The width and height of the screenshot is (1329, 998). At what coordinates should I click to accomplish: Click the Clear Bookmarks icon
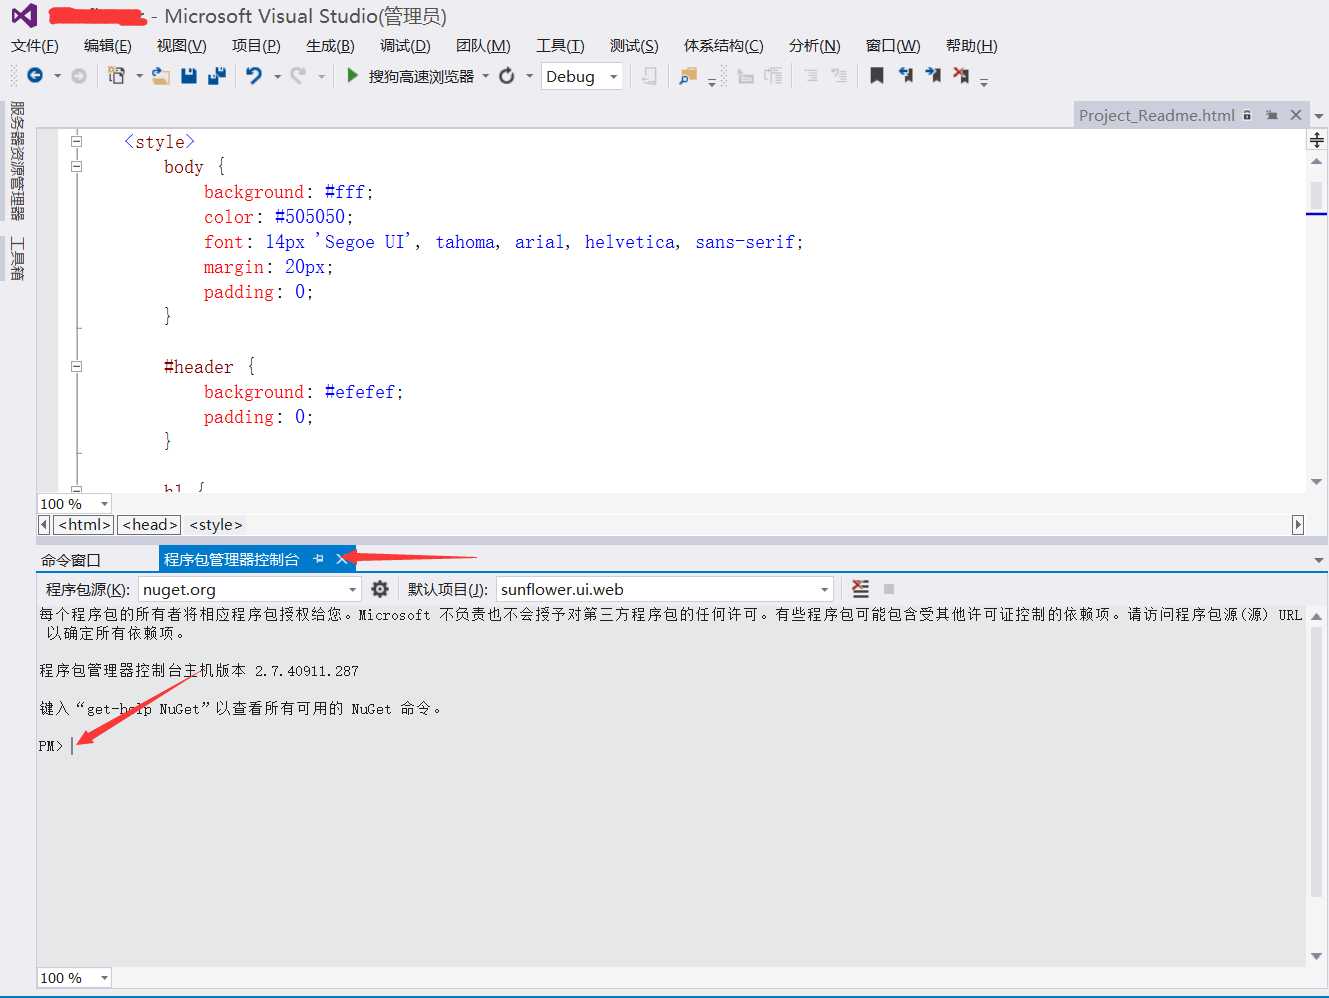click(961, 76)
